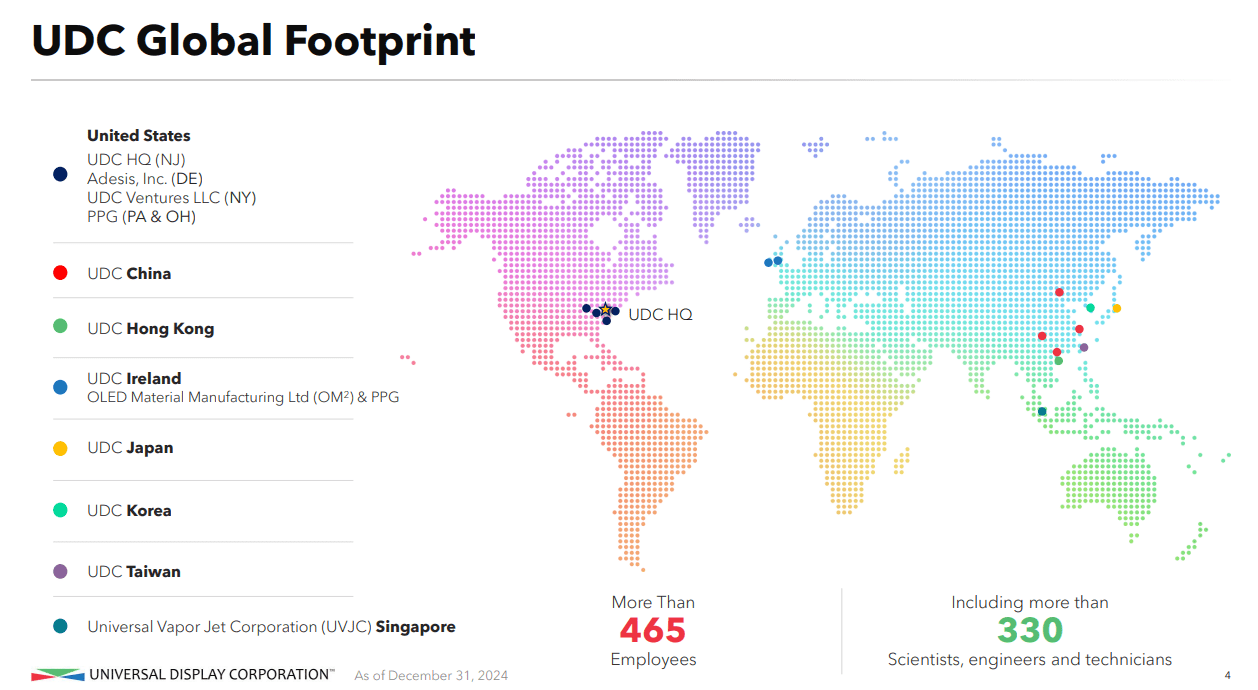This screenshot has width=1258, height=690.
Task: Click the "As of December 31, 2024" footnote
Action: [x=431, y=676]
